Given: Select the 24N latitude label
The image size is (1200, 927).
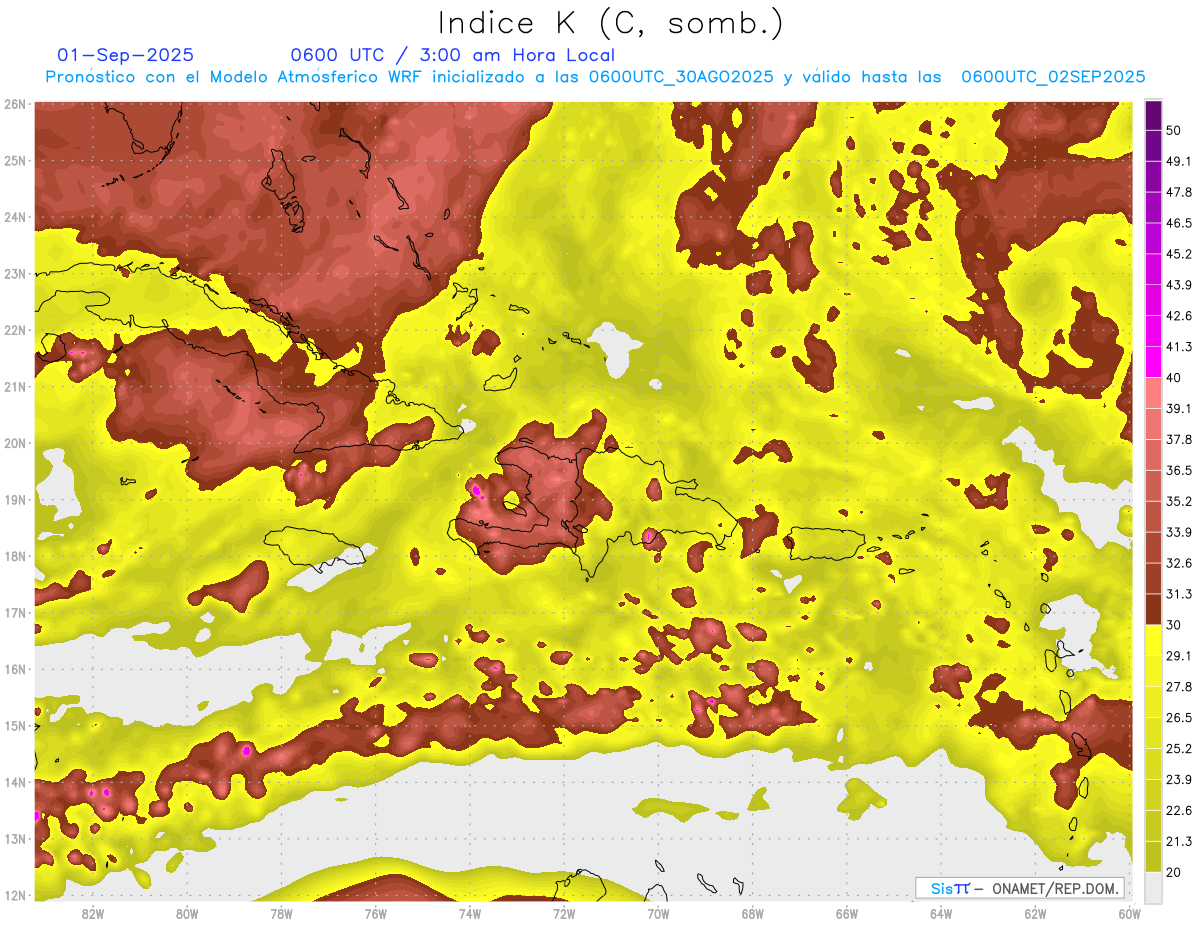Looking at the screenshot, I should click(x=15, y=217).
